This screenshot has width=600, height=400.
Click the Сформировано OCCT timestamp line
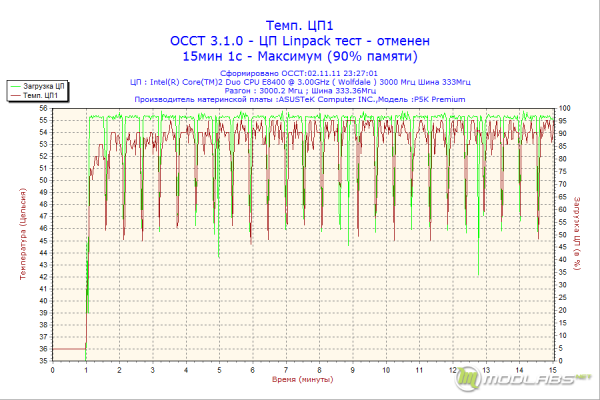(299, 73)
